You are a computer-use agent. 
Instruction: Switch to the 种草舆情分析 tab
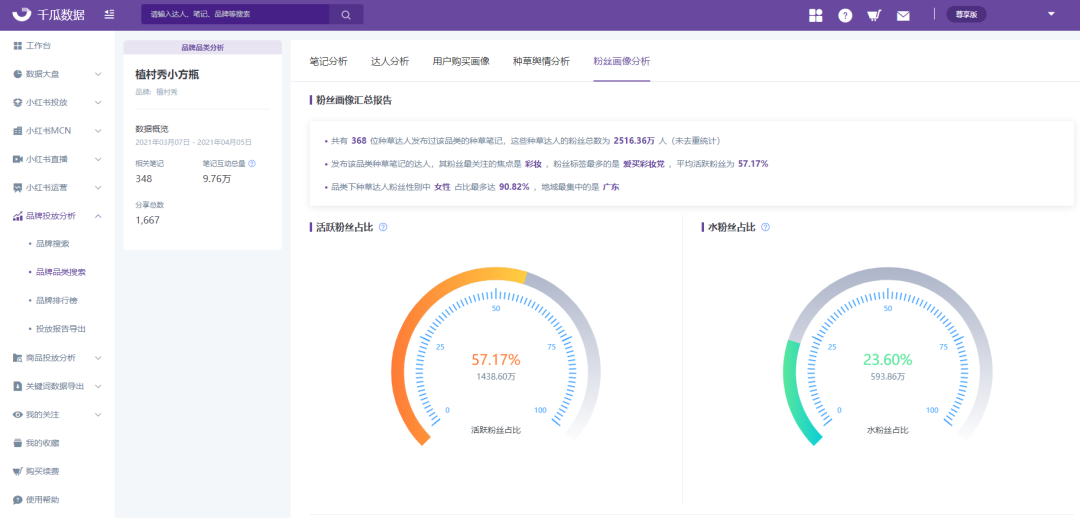541,61
